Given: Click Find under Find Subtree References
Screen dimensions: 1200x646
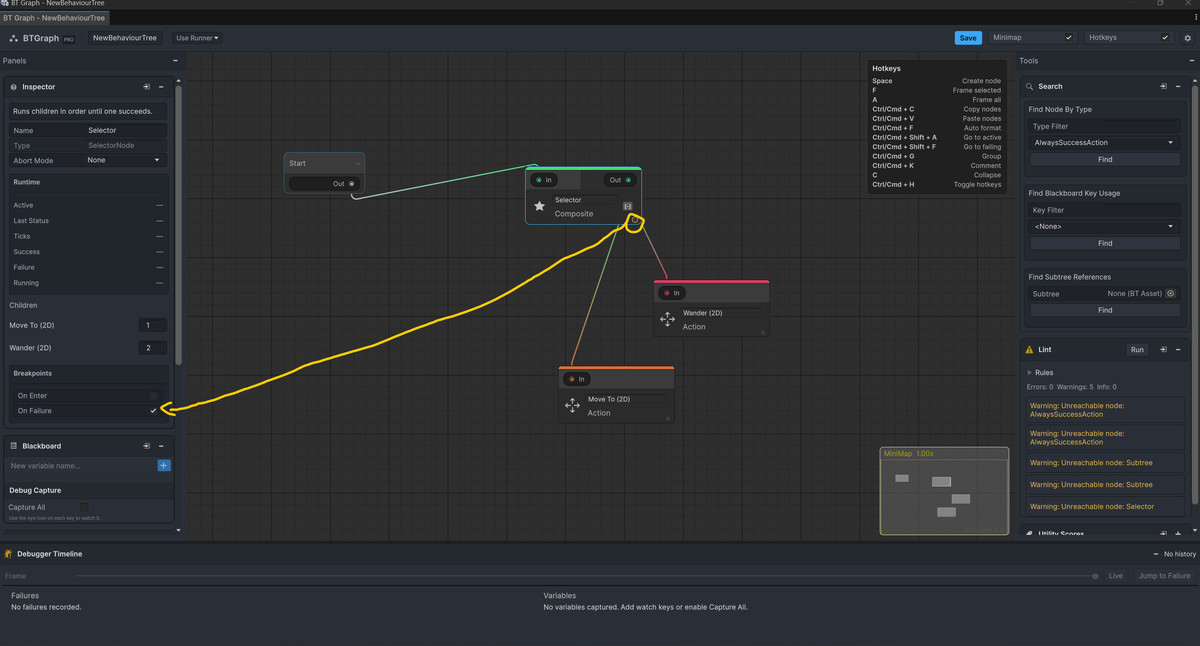Looking at the screenshot, I should pyautogui.click(x=1104, y=310).
